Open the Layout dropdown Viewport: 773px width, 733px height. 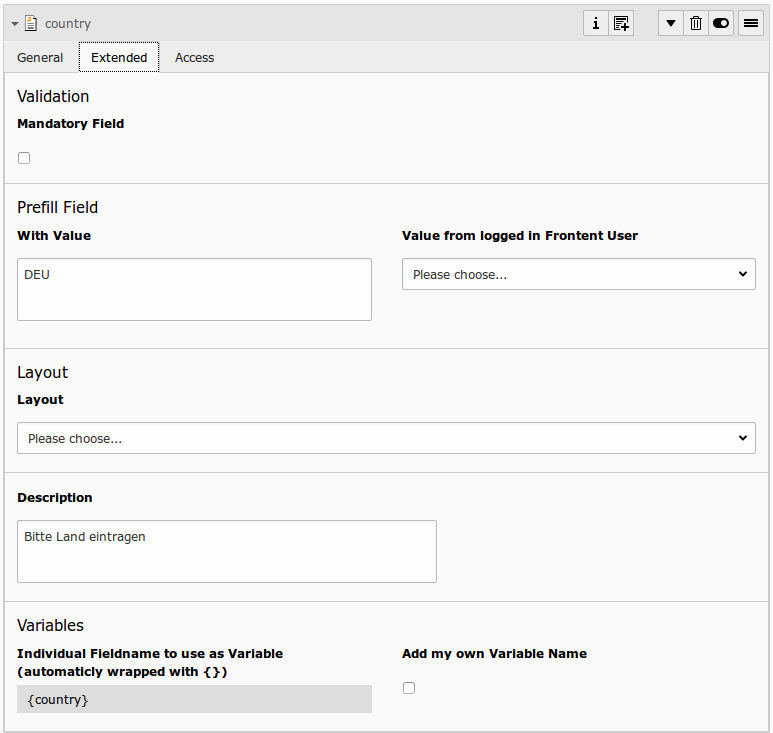386,438
